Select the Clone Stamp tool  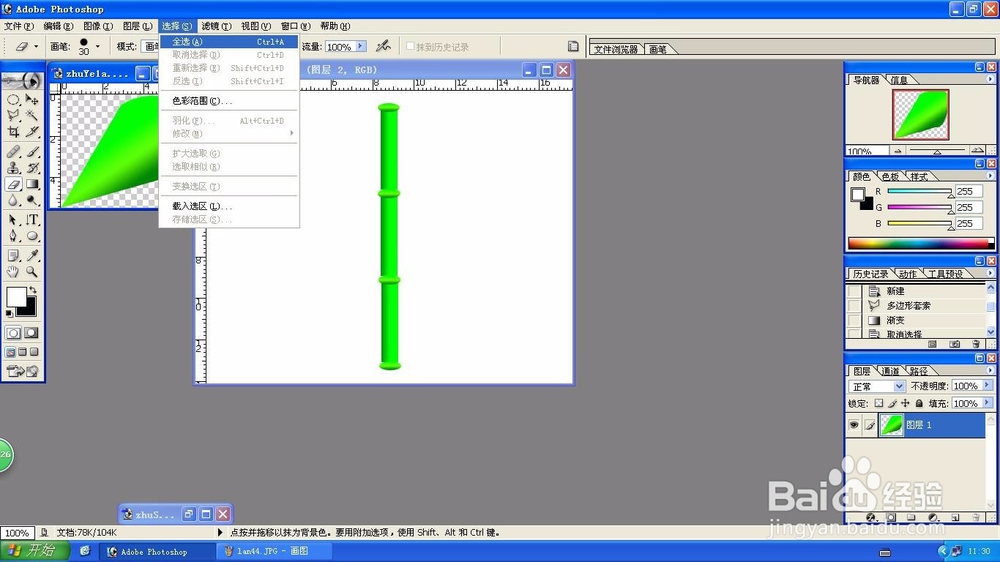[x=13, y=168]
